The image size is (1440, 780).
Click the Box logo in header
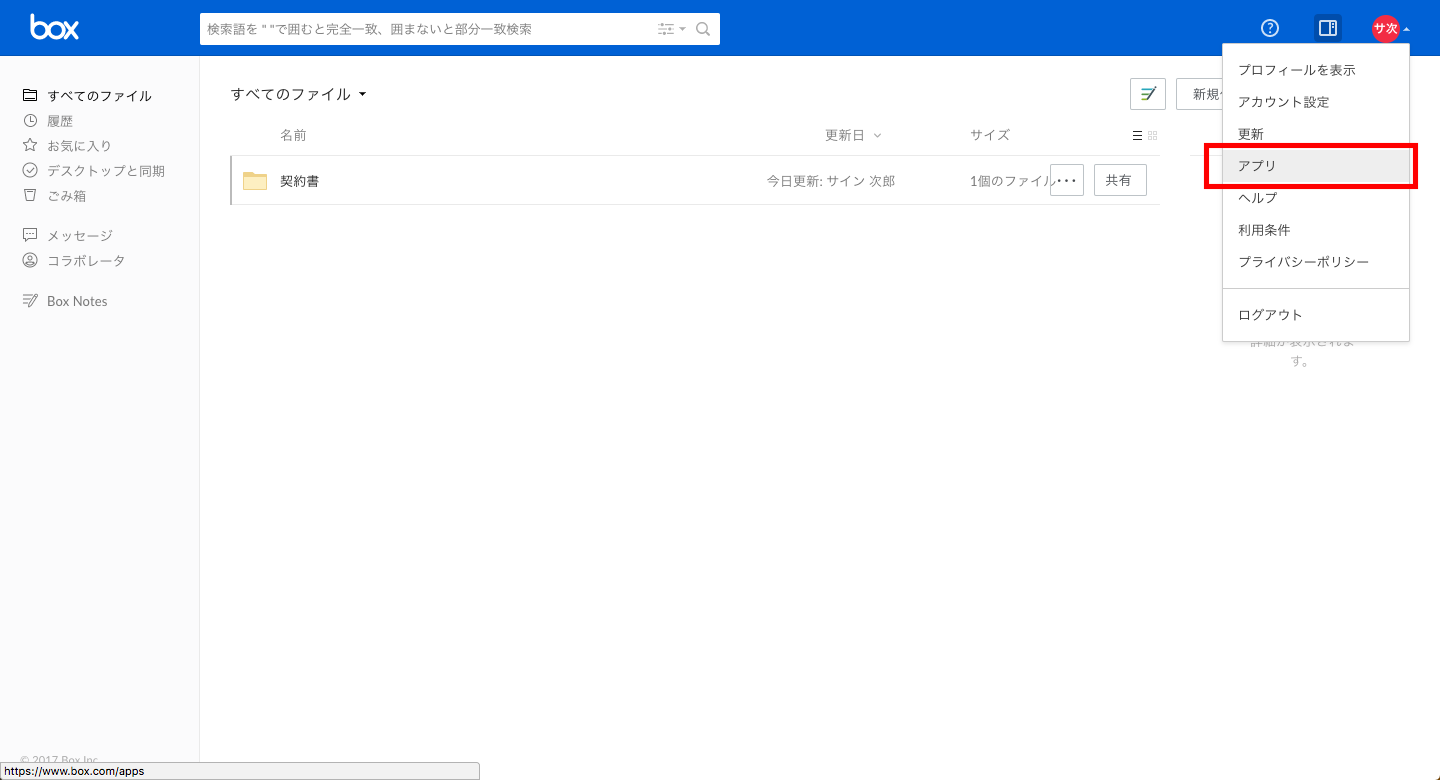54,28
